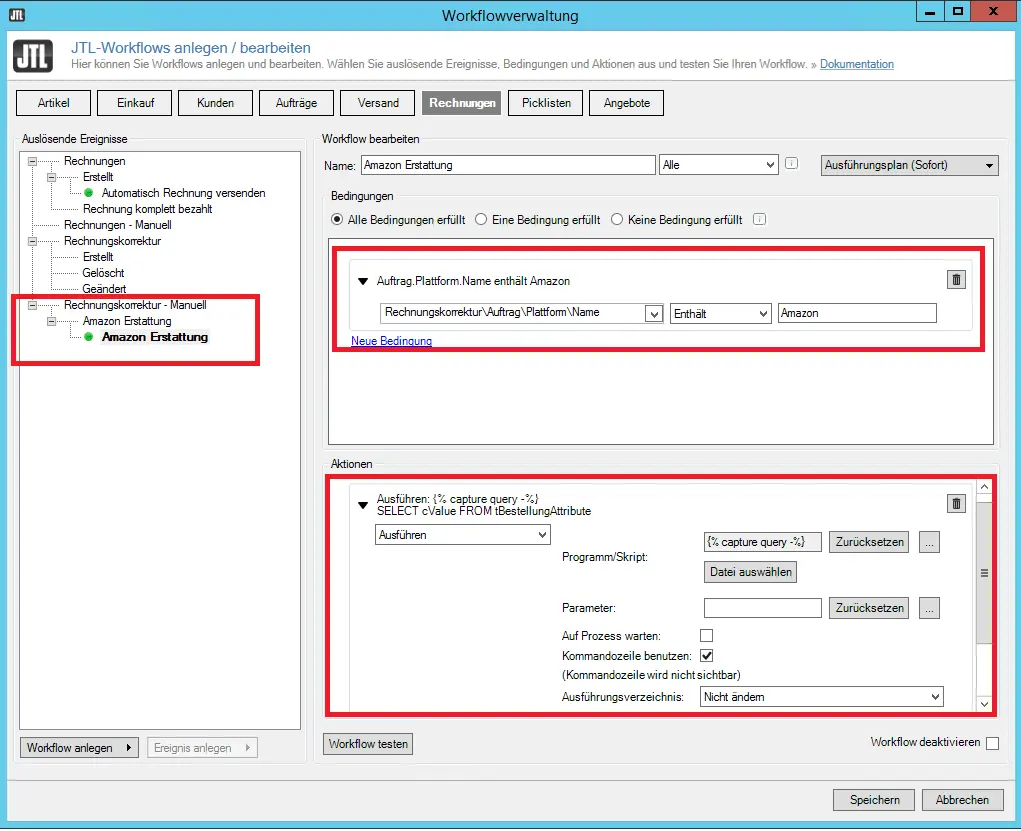
Task: Select Rechnung komplett bezahlt tree item
Action: coord(147,209)
